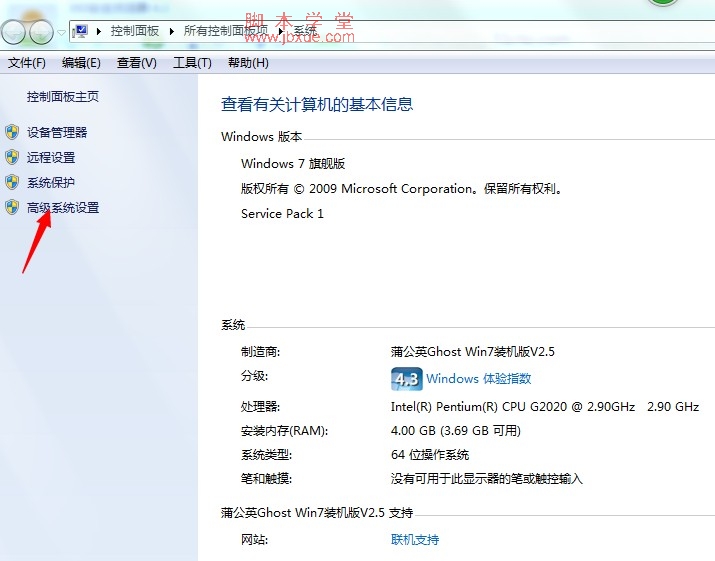Click the Intel(R) Pentium(R) CPU G2020 processor value
This screenshot has height=561, width=715.
click(x=545, y=406)
